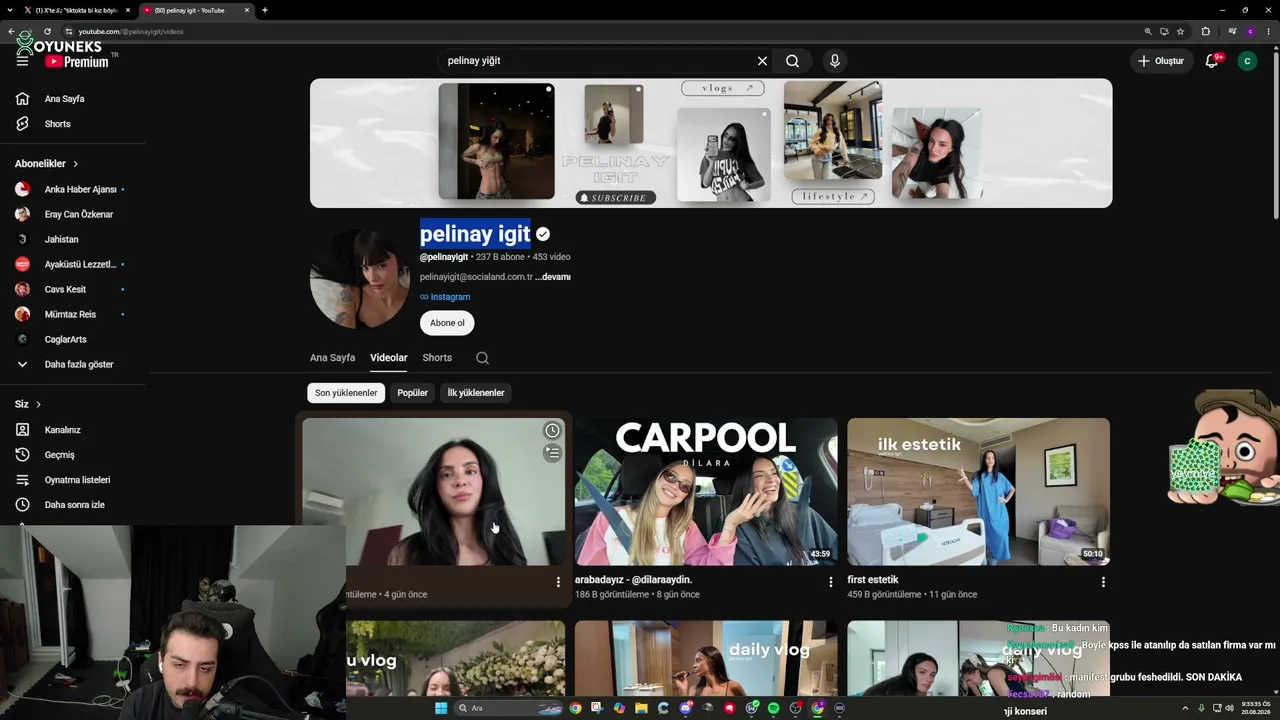This screenshot has height=720, width=1280.
Task: Open the YouTube hamburger guide menu
Action: pyautogui.click(x=22, y=61)
